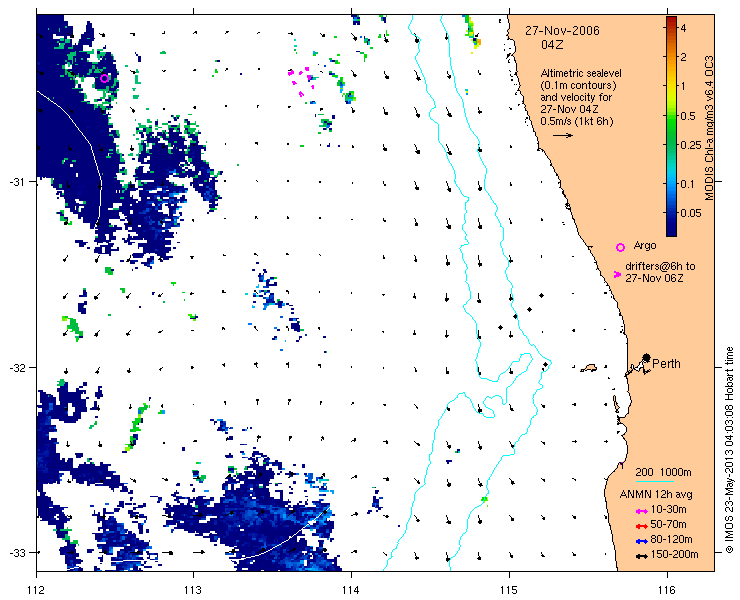The width and height of the screenshot is (740, 600).
Task: Click the Rottnest Island shape west of Perth
Action: (x=589, y=367)
